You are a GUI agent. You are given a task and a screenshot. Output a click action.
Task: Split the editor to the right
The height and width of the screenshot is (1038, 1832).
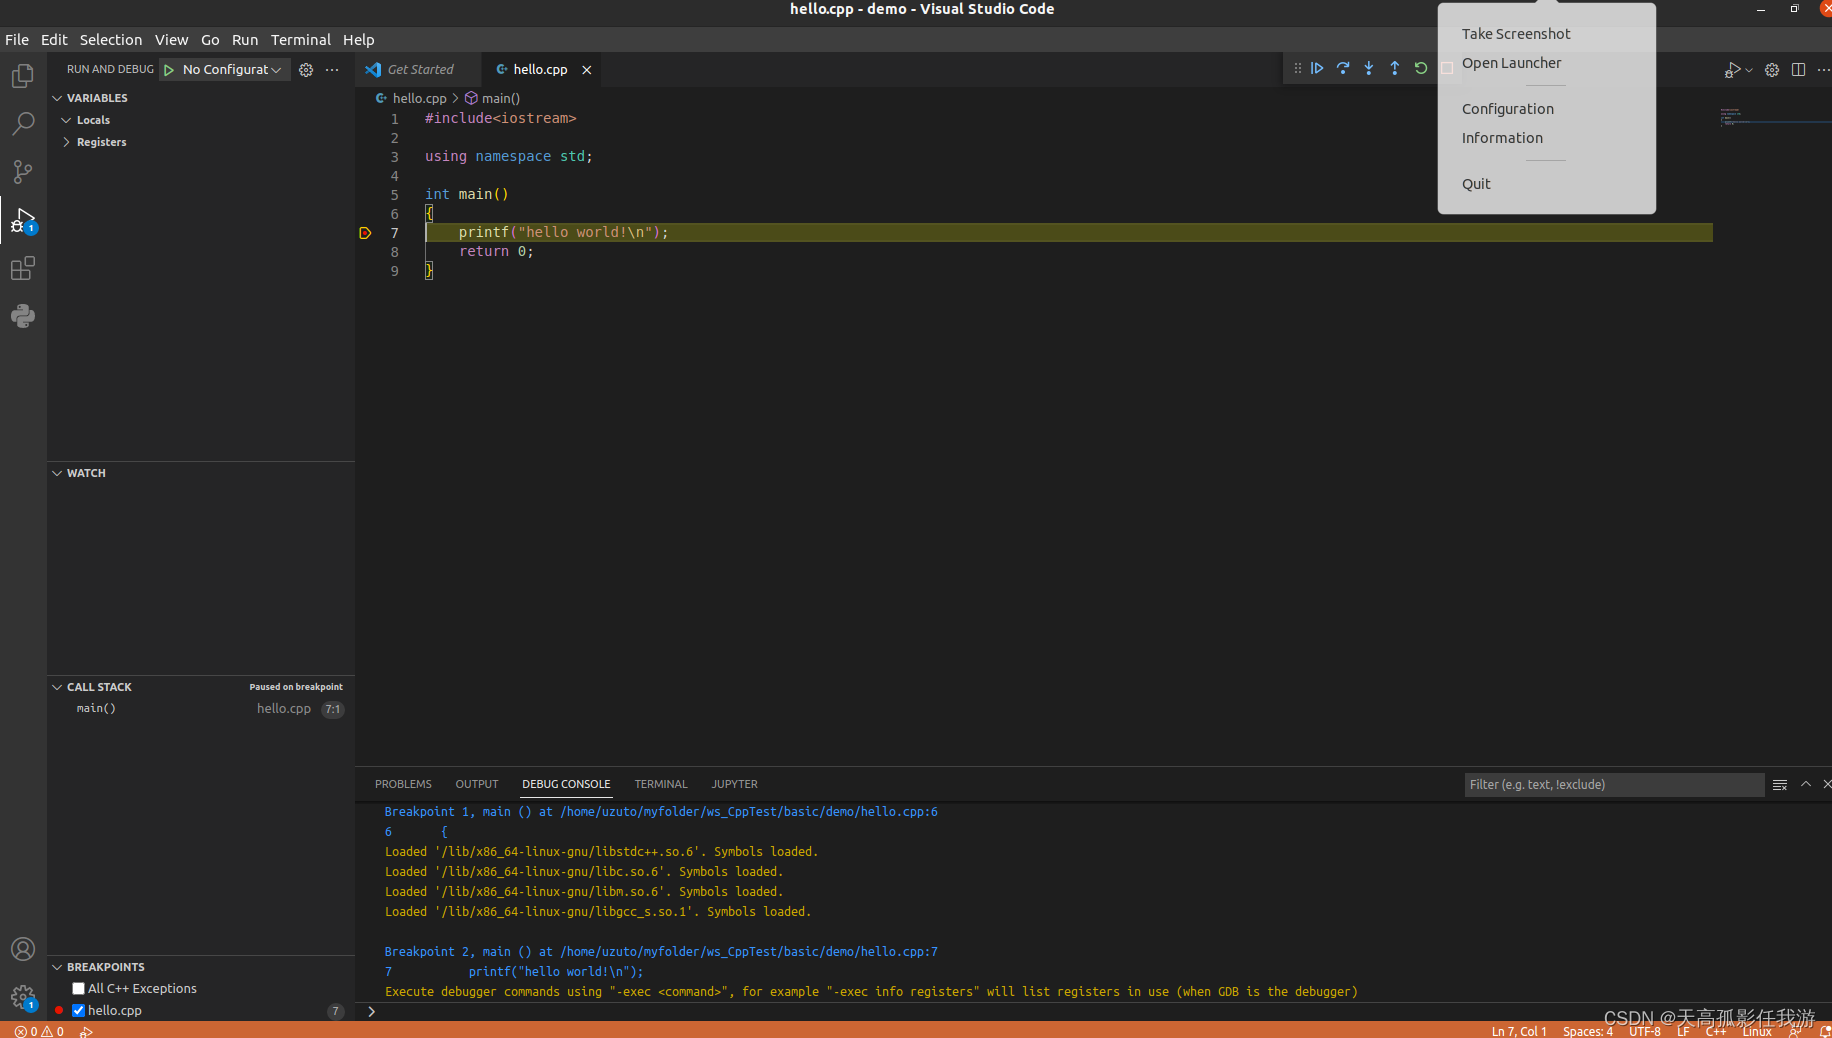pyautogui.click(x=1798, y=70)
